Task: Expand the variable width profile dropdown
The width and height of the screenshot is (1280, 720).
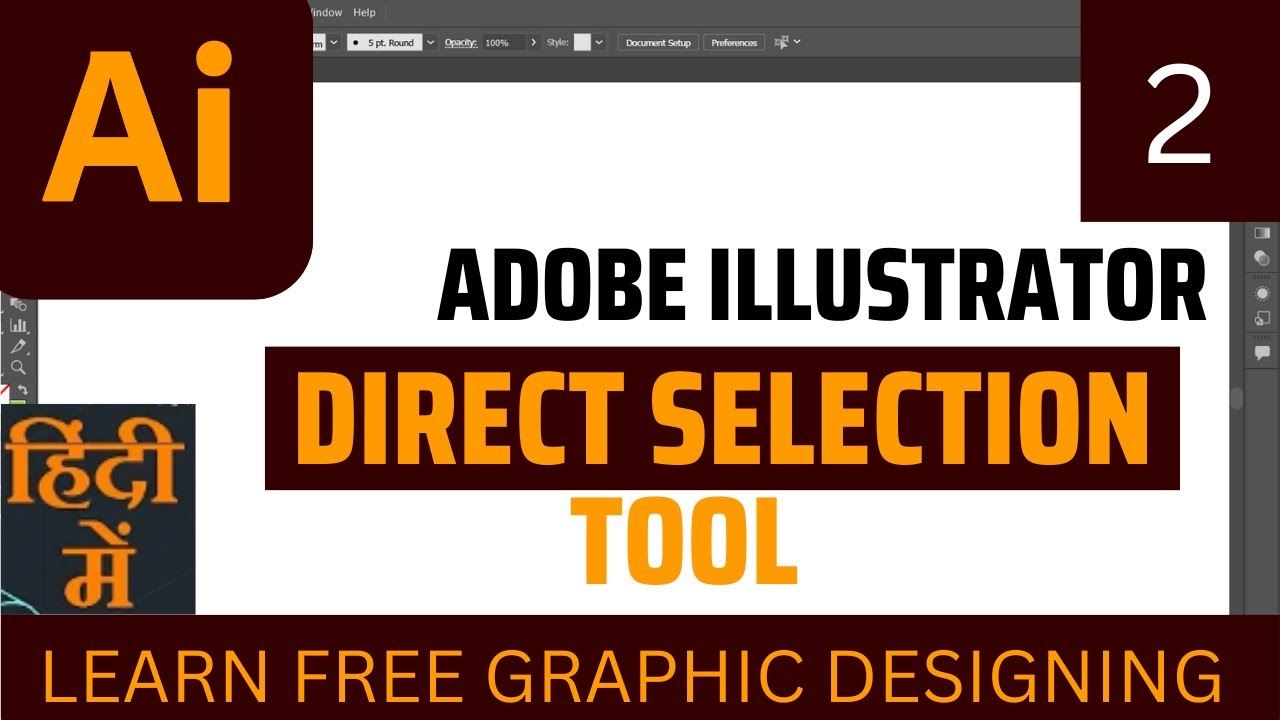Action: point(334,42)
